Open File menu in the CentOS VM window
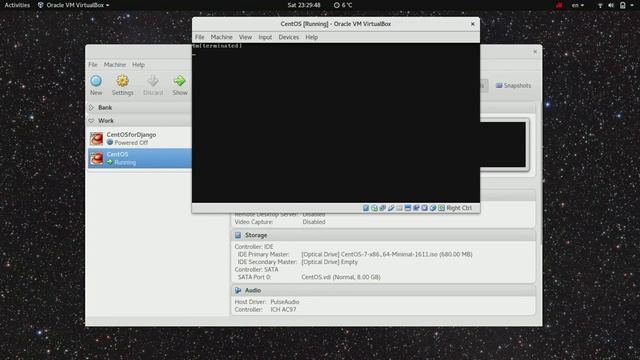 tap(199, 37)
